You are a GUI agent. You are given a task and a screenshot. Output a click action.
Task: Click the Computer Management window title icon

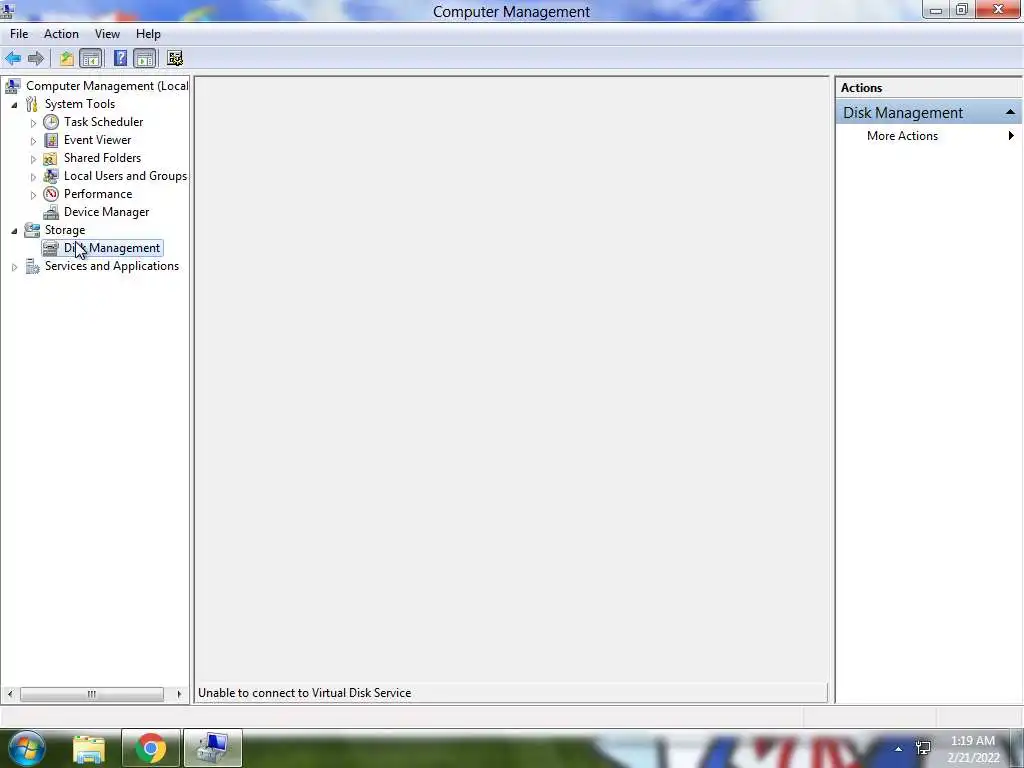[x=8, y=11]
